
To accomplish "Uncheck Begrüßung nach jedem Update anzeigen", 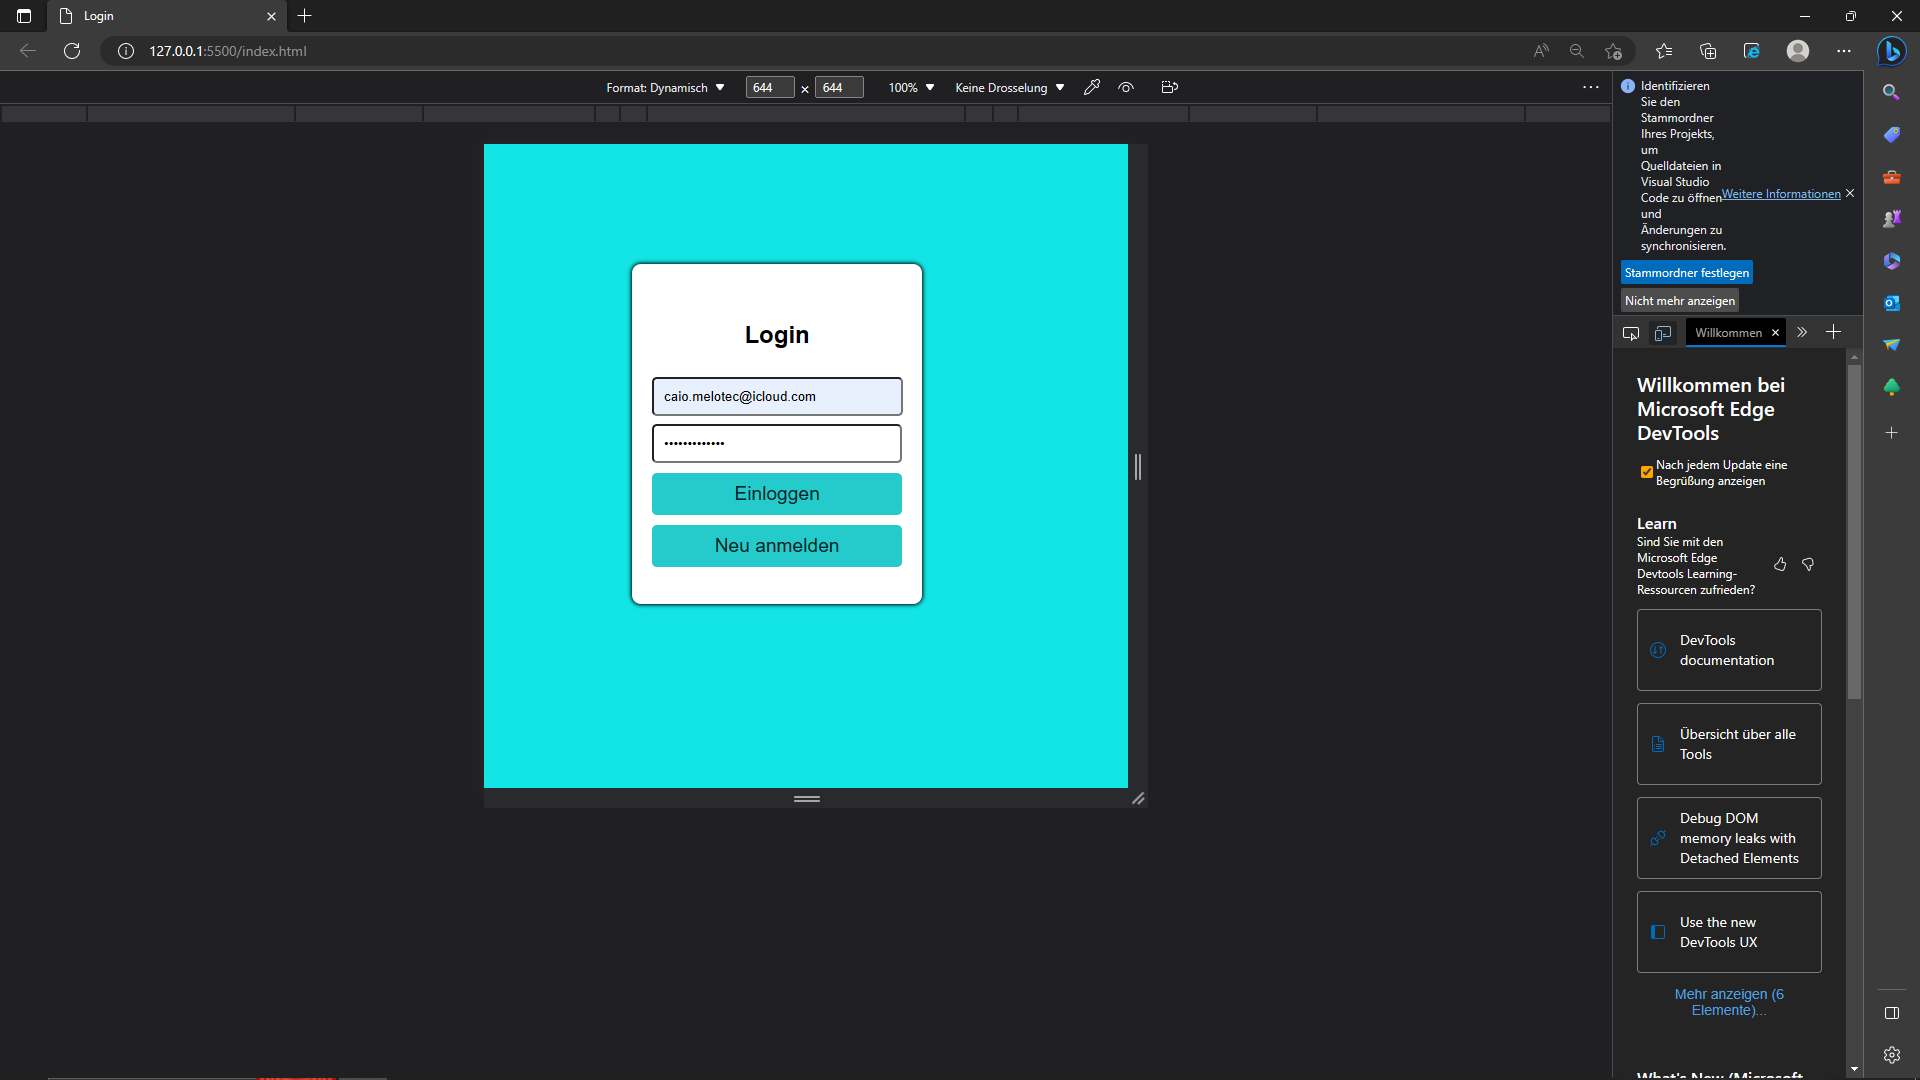I will coord(1645,472).
